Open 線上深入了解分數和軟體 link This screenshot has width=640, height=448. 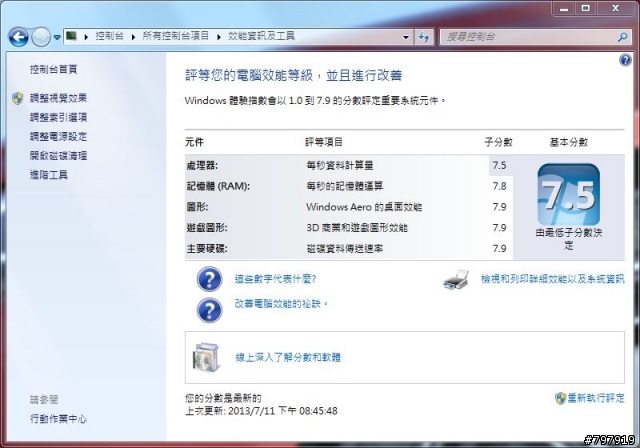288,357
